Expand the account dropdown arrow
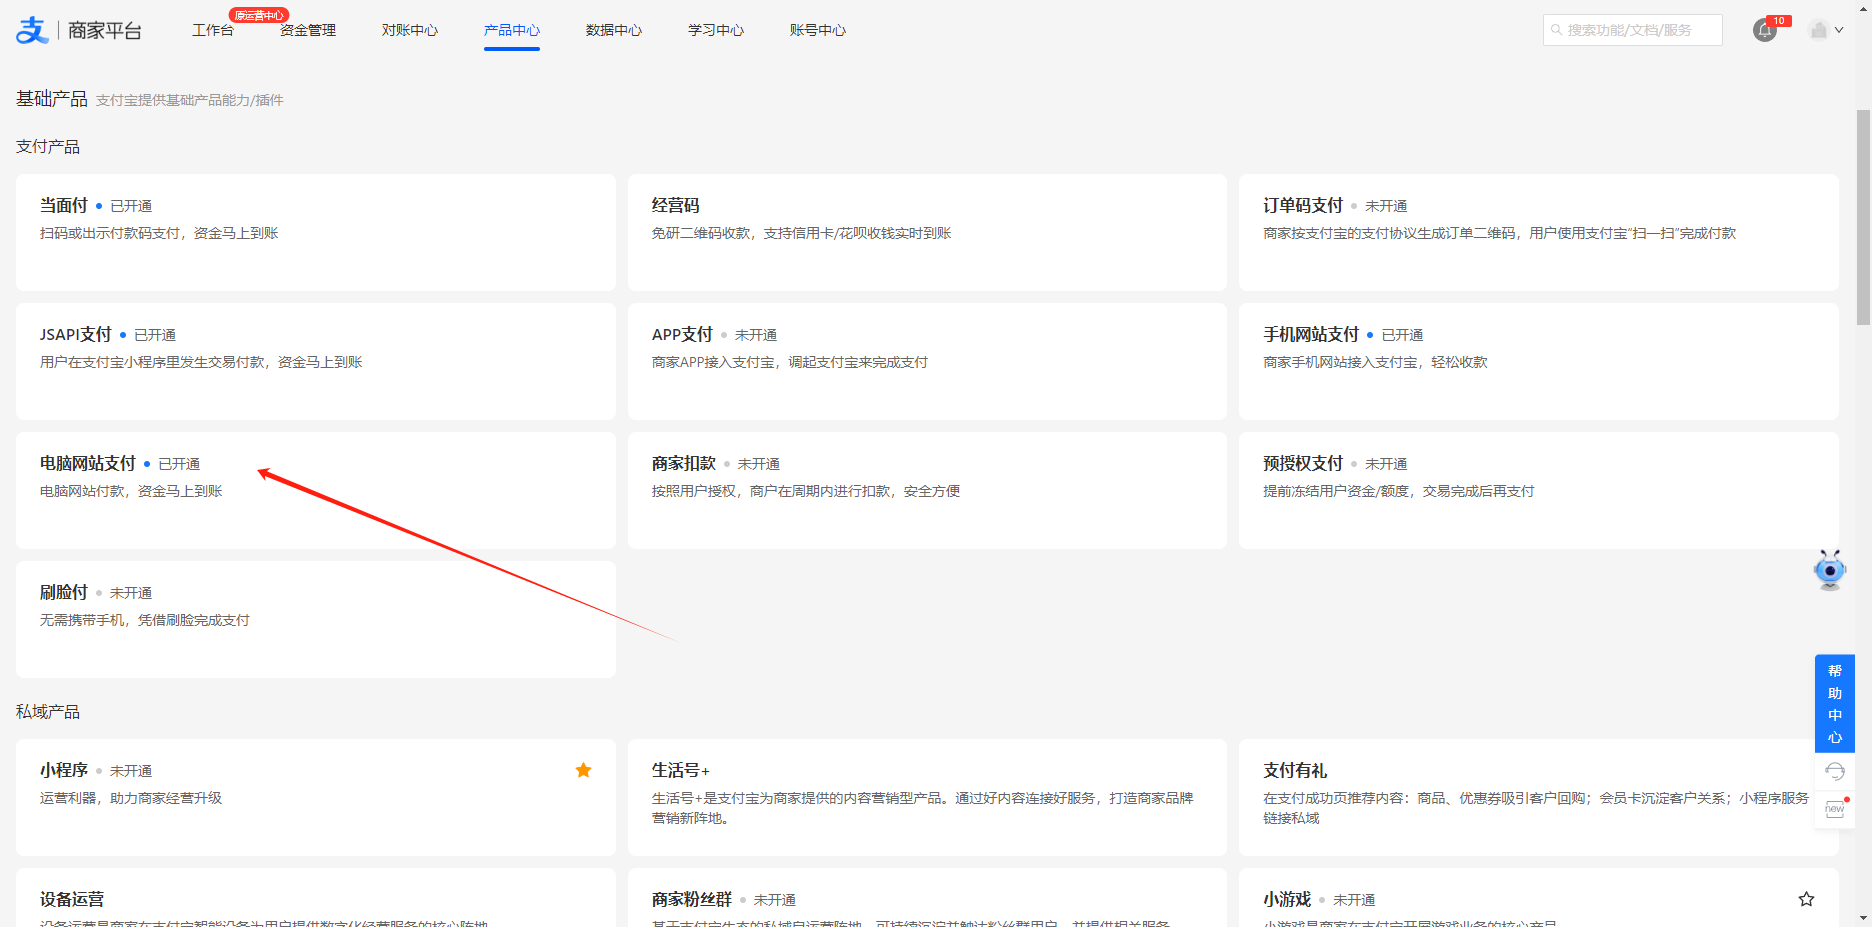 pyautogui.click(x=1839, y=30)
